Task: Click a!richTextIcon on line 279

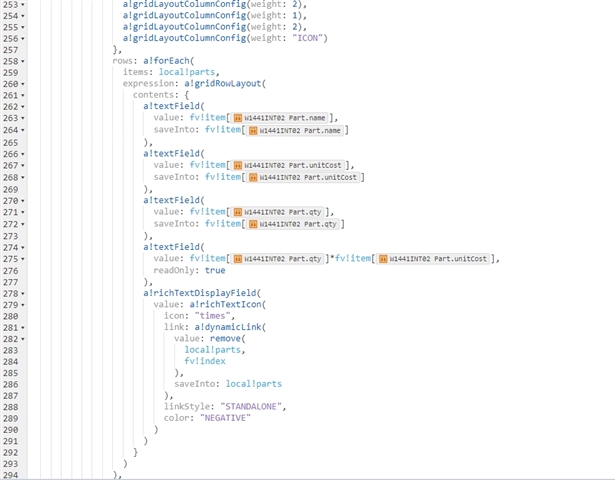Action: click(226, 304)
